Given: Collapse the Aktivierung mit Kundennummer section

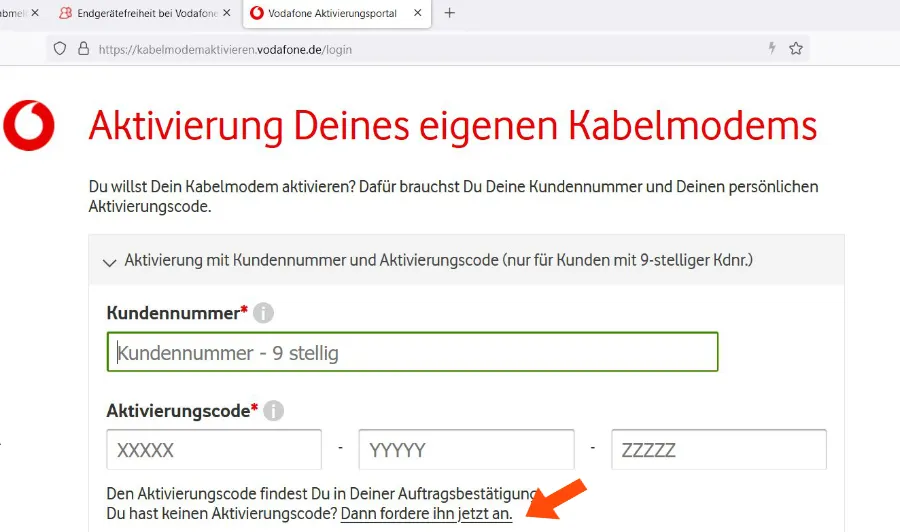Looking at the screenshot, I should pos(110,261).
